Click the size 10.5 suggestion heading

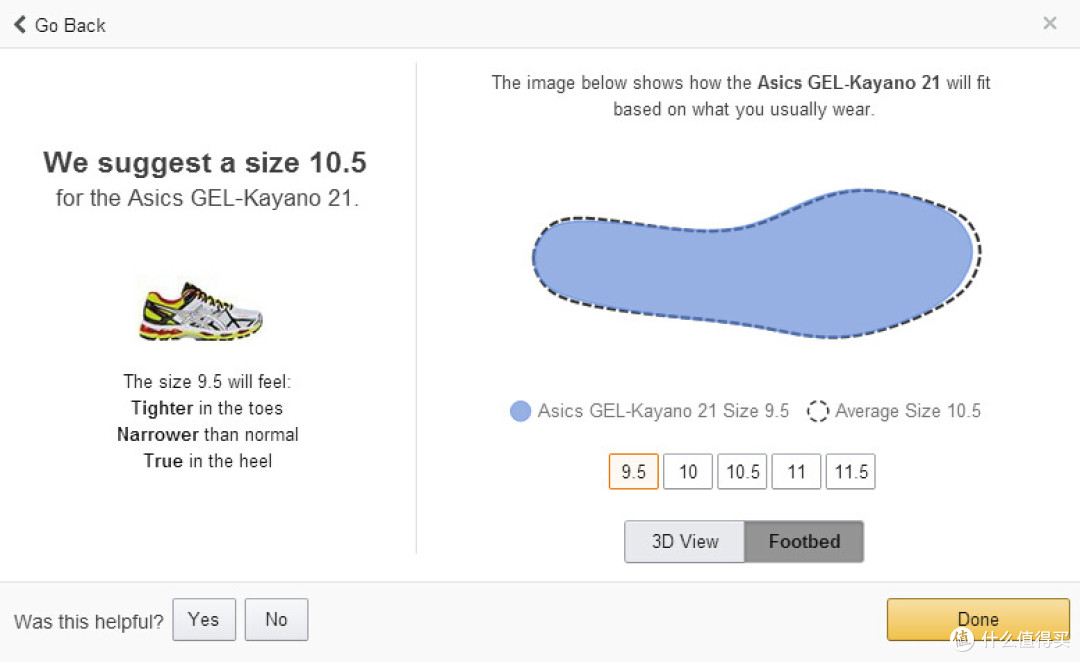point(205,163)
